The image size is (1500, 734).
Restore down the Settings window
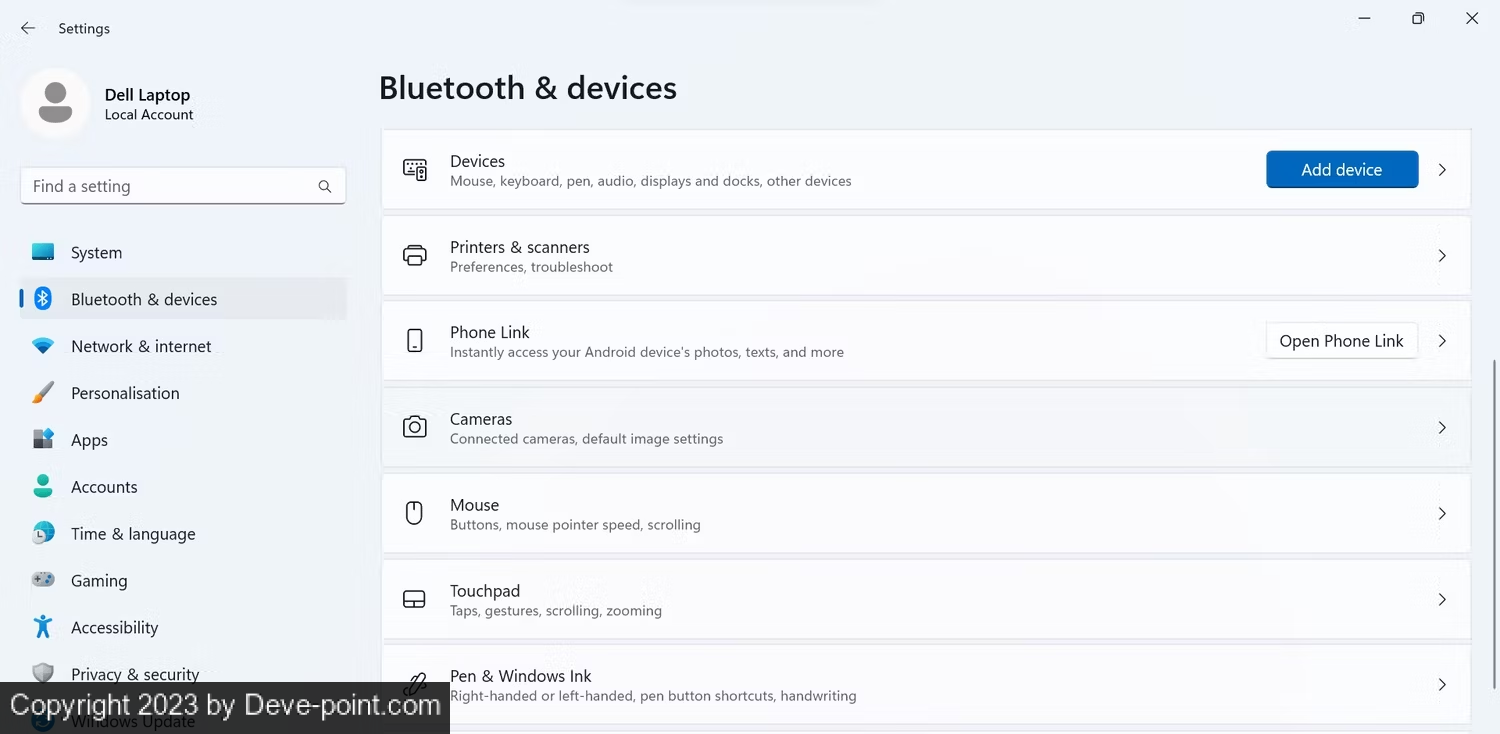point(1418,18)
